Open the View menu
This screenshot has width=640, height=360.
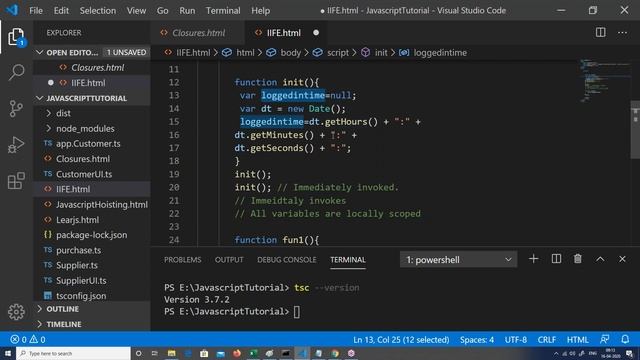click(136, 11)
